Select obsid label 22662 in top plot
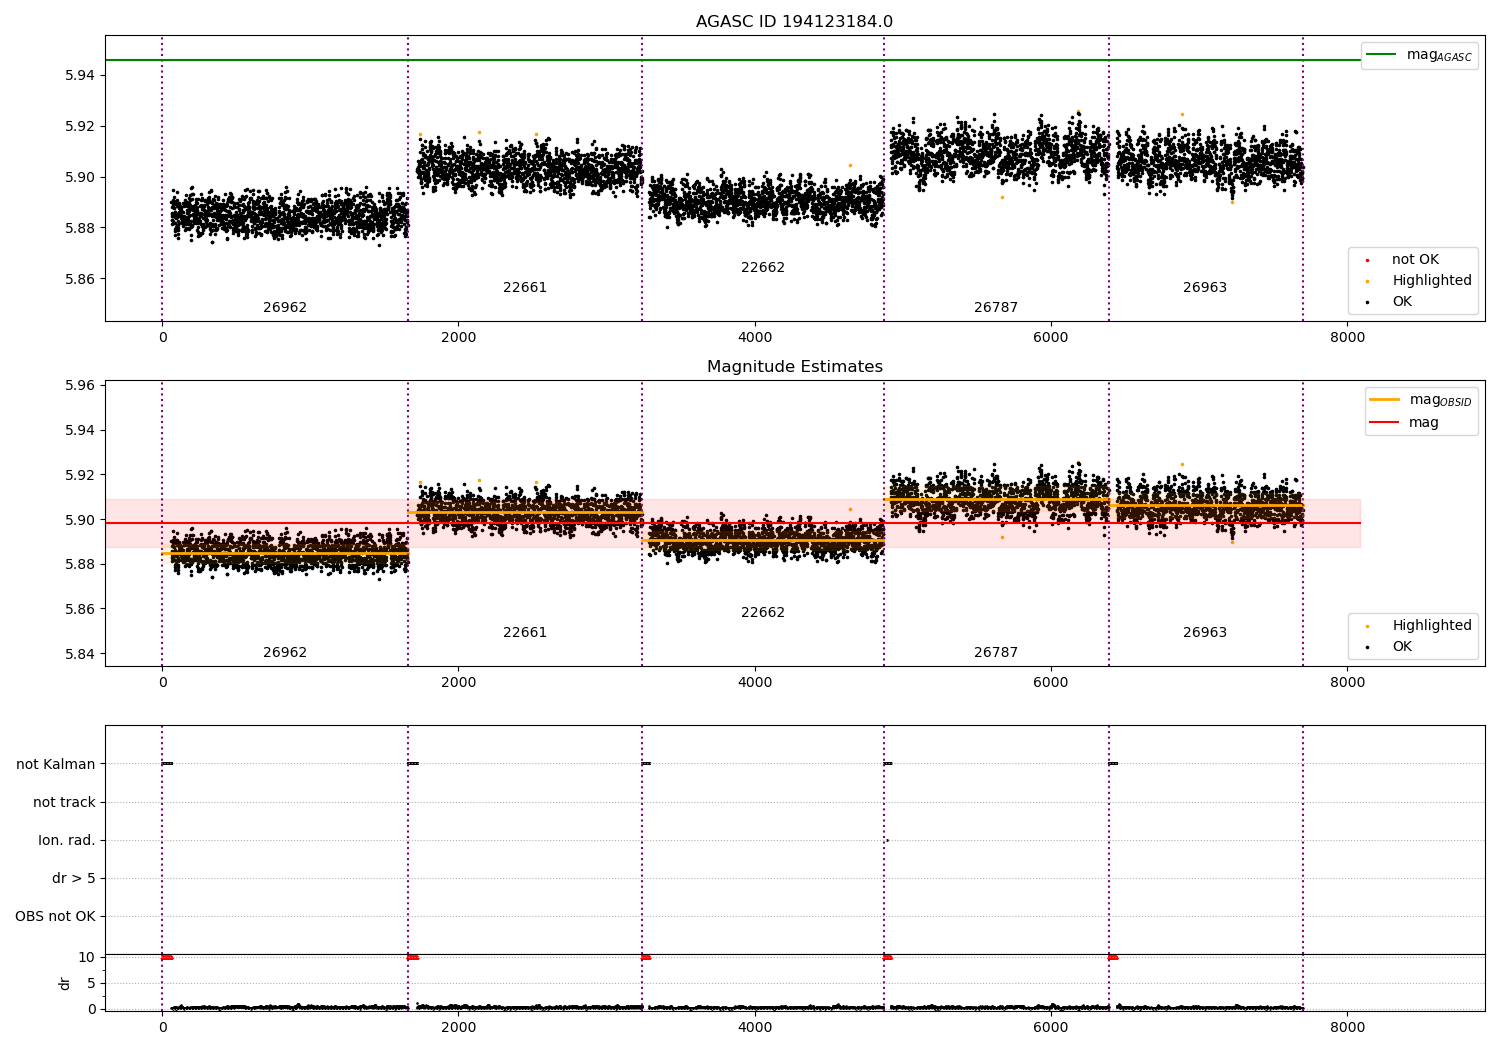This screenshot has width=1500, height=1050. tap(763, 268)
